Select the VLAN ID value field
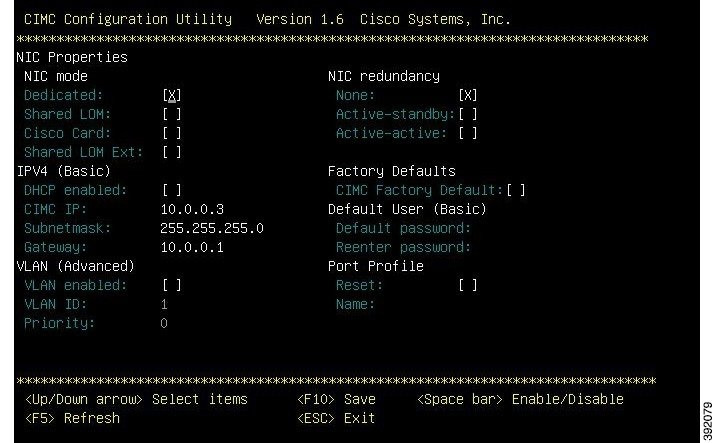 pyautogui.click(x=164, y=305)
